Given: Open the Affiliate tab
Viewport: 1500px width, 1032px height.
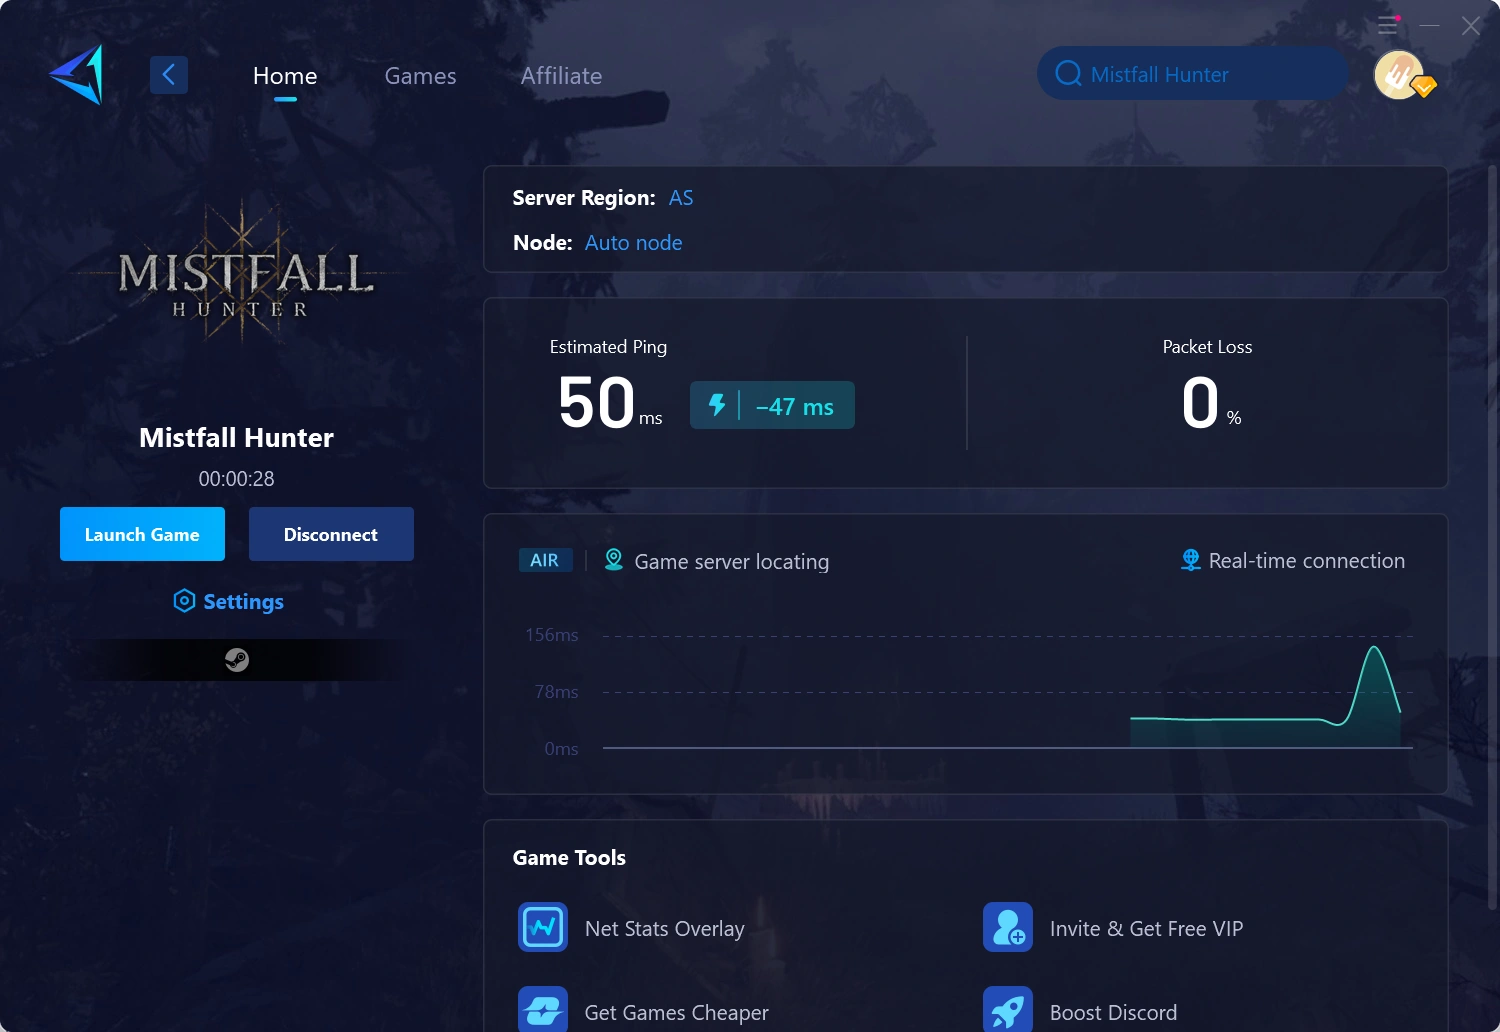Looking at the screenshot, I should 561,76.
